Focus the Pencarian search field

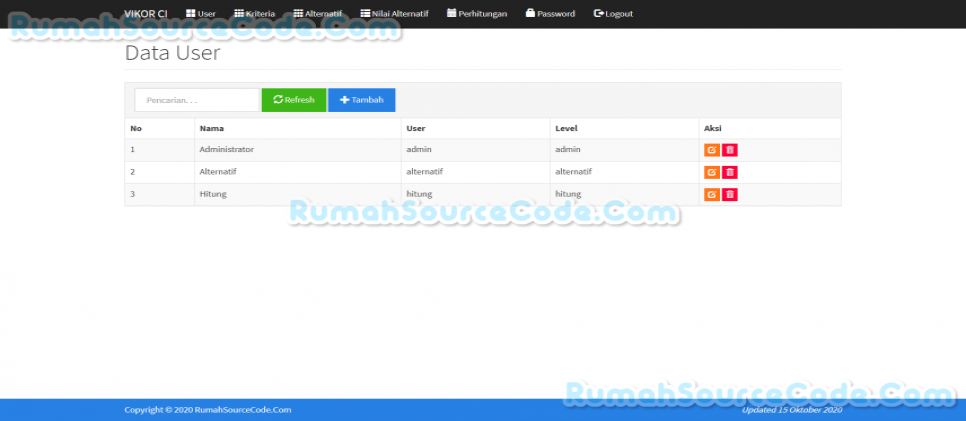click(197, 100)
